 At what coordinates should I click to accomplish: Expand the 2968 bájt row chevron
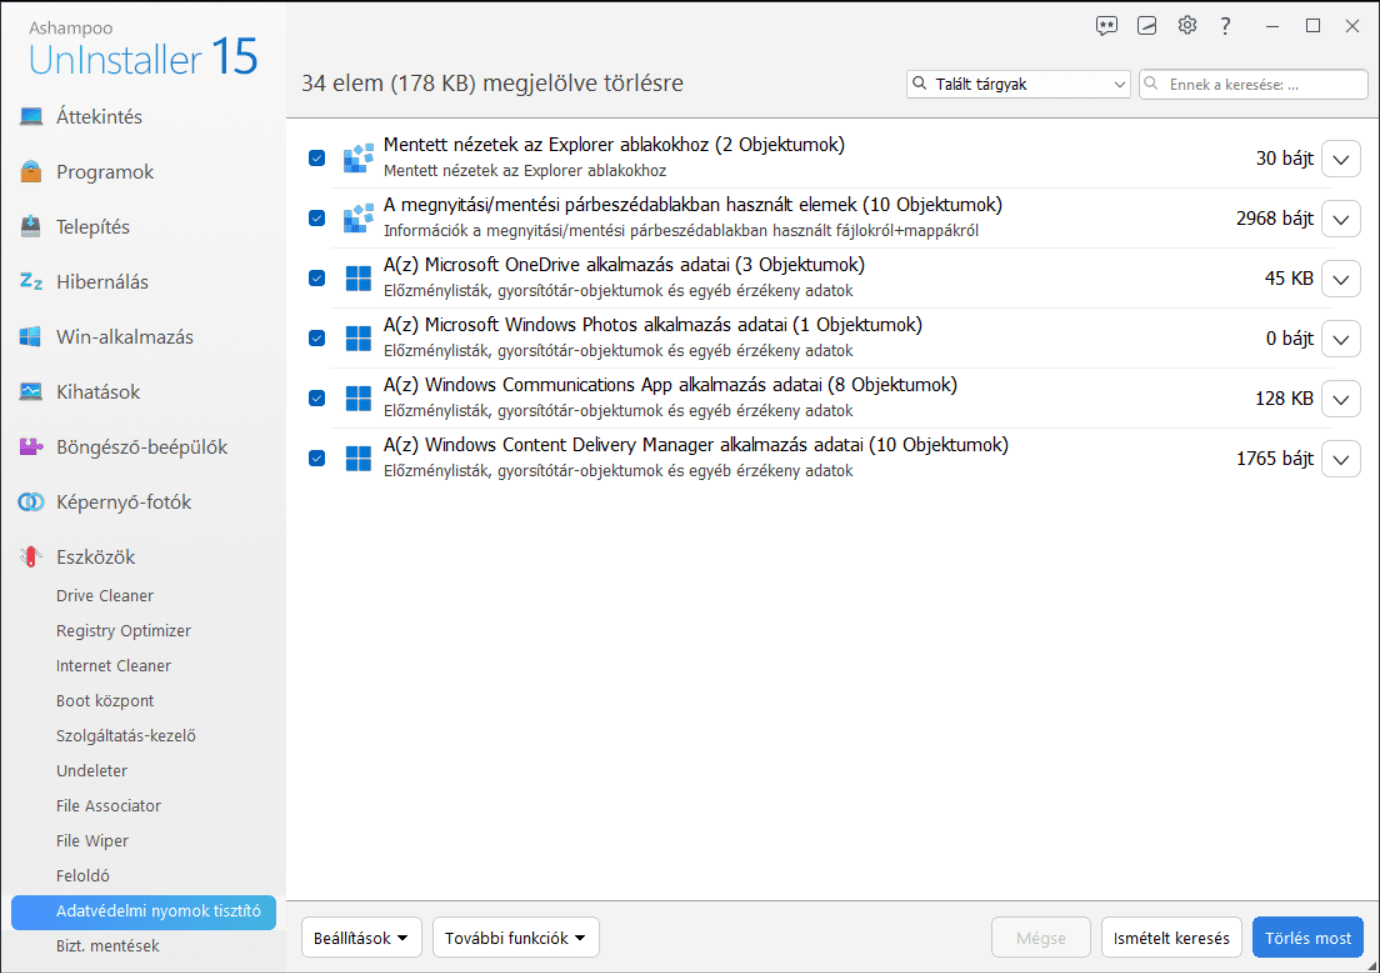pos(1341,219)
